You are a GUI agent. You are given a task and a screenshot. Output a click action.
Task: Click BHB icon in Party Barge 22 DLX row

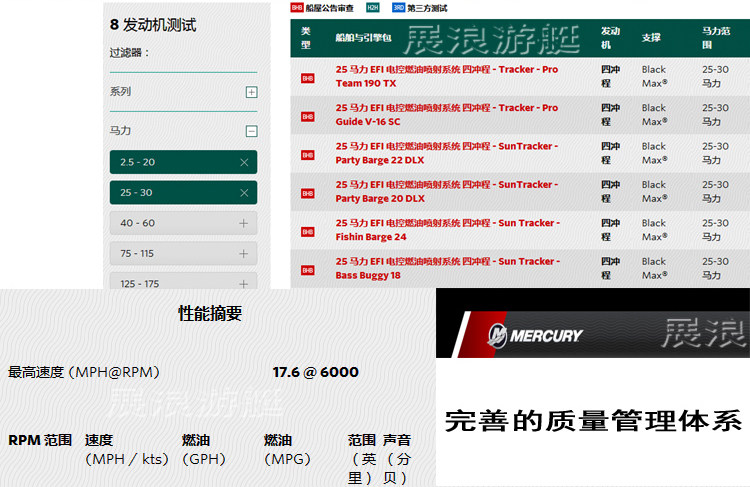[x=308, y=155]
